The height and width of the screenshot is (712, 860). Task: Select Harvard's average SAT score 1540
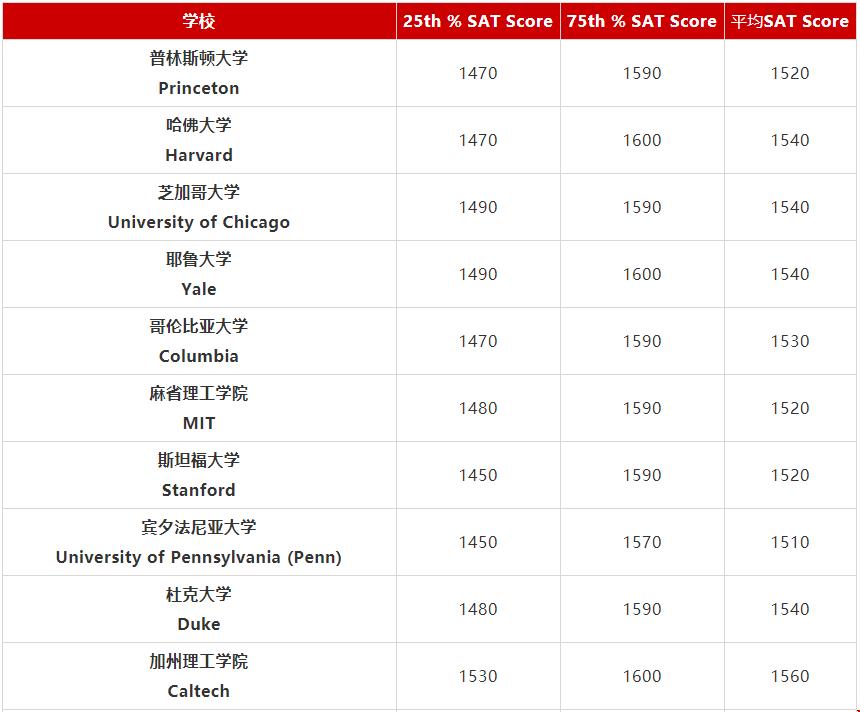point(790,140)
